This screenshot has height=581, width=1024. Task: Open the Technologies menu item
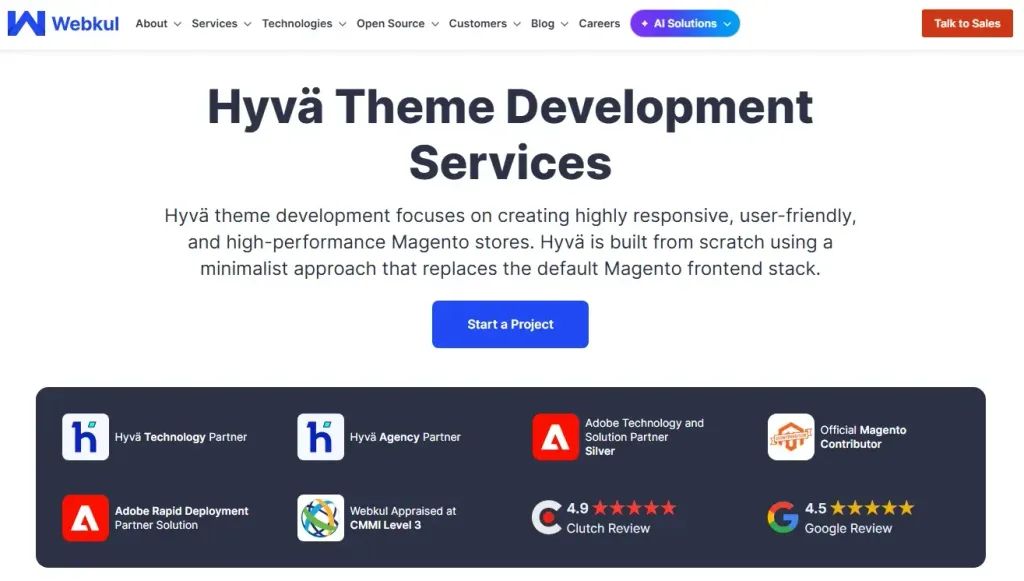[x=297, y=24]
